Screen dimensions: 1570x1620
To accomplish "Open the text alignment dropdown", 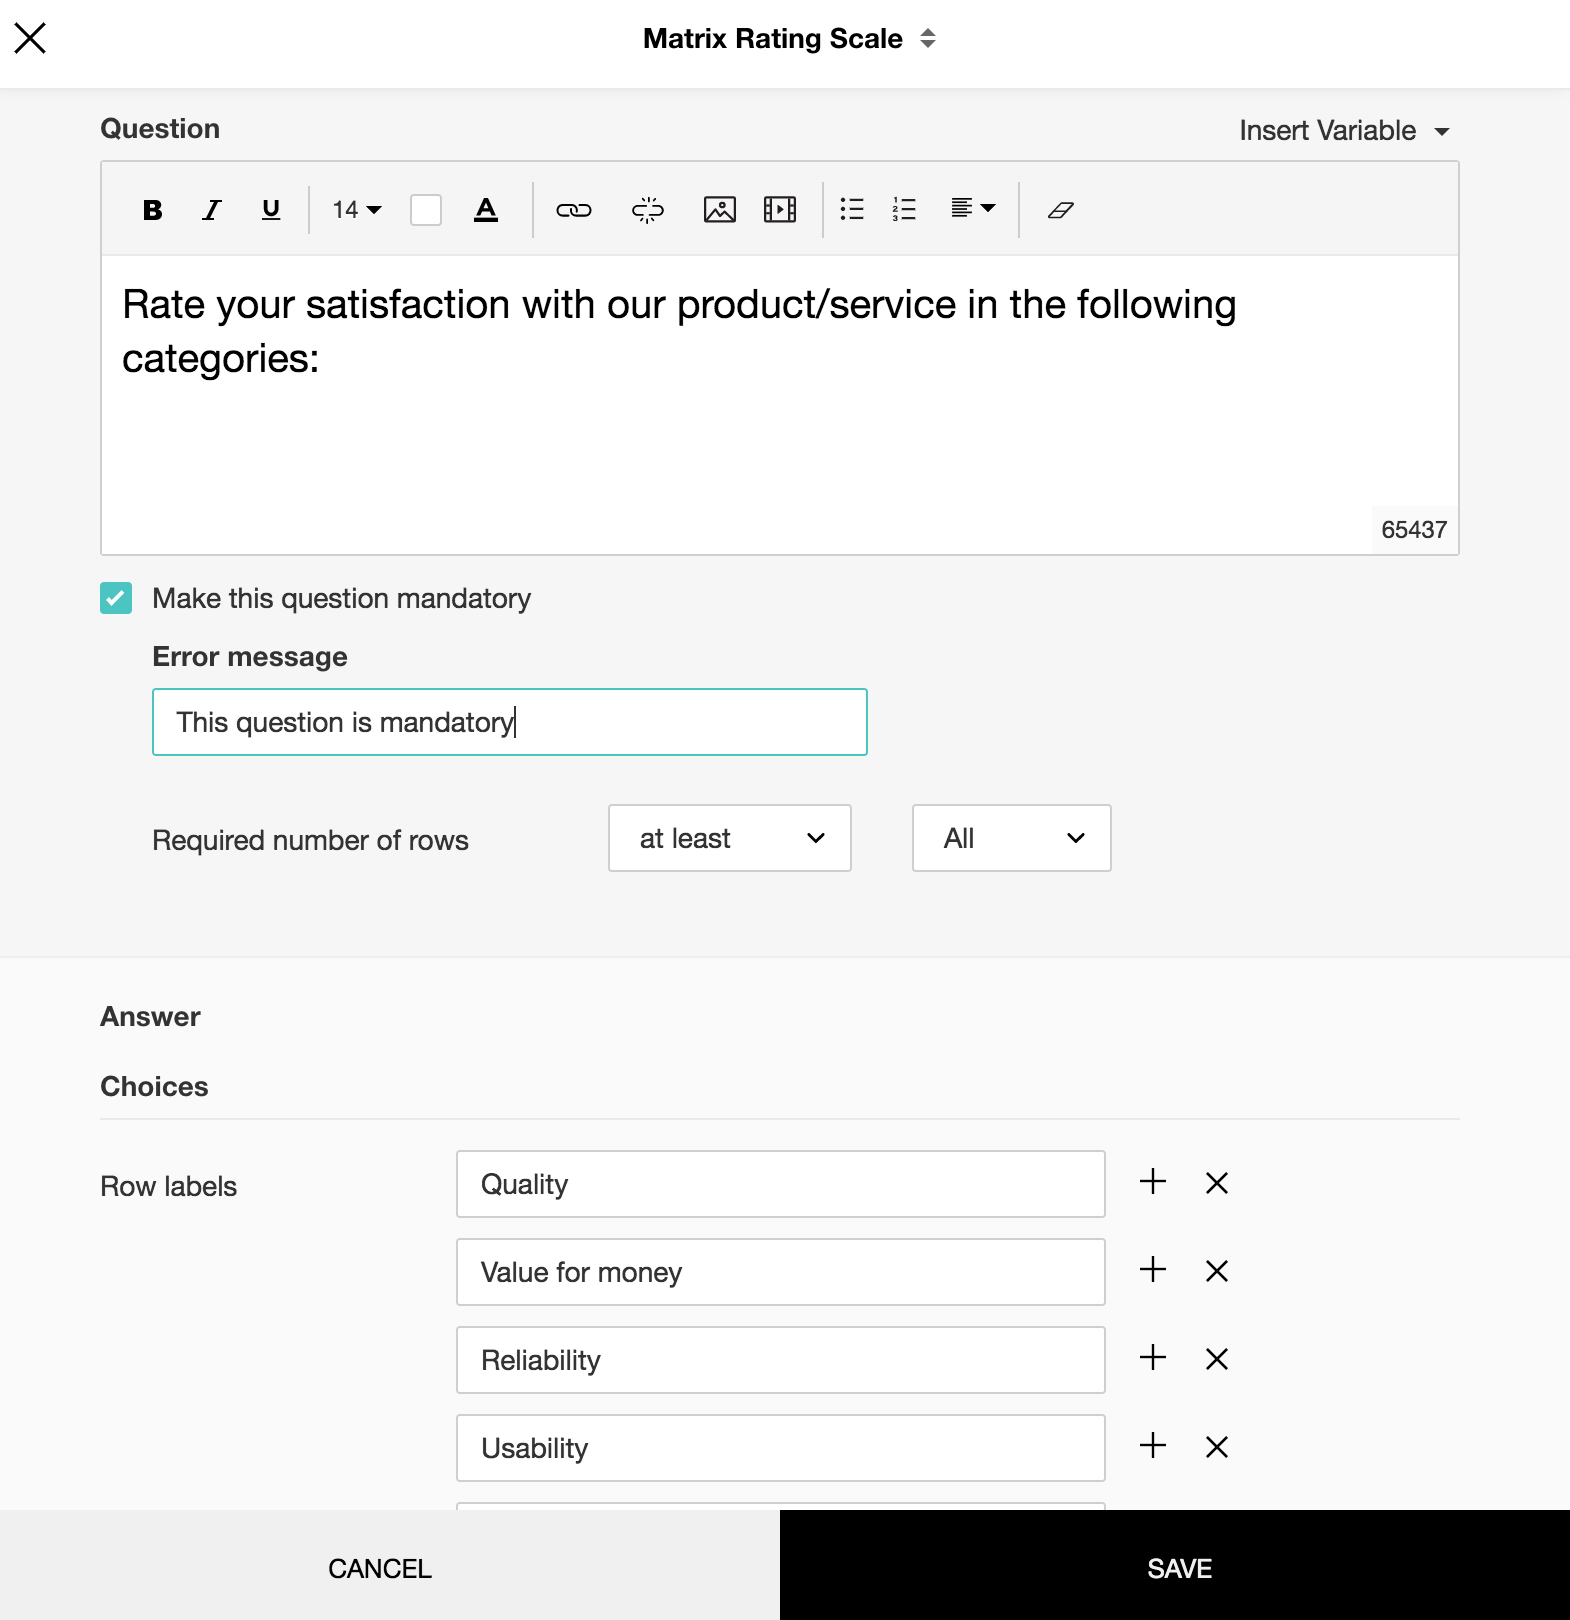I will pyautogui.click(x=973, y=208).
